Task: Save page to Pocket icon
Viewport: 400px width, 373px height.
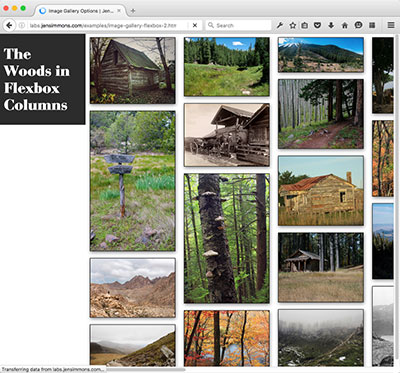Action: click(317, 25)
